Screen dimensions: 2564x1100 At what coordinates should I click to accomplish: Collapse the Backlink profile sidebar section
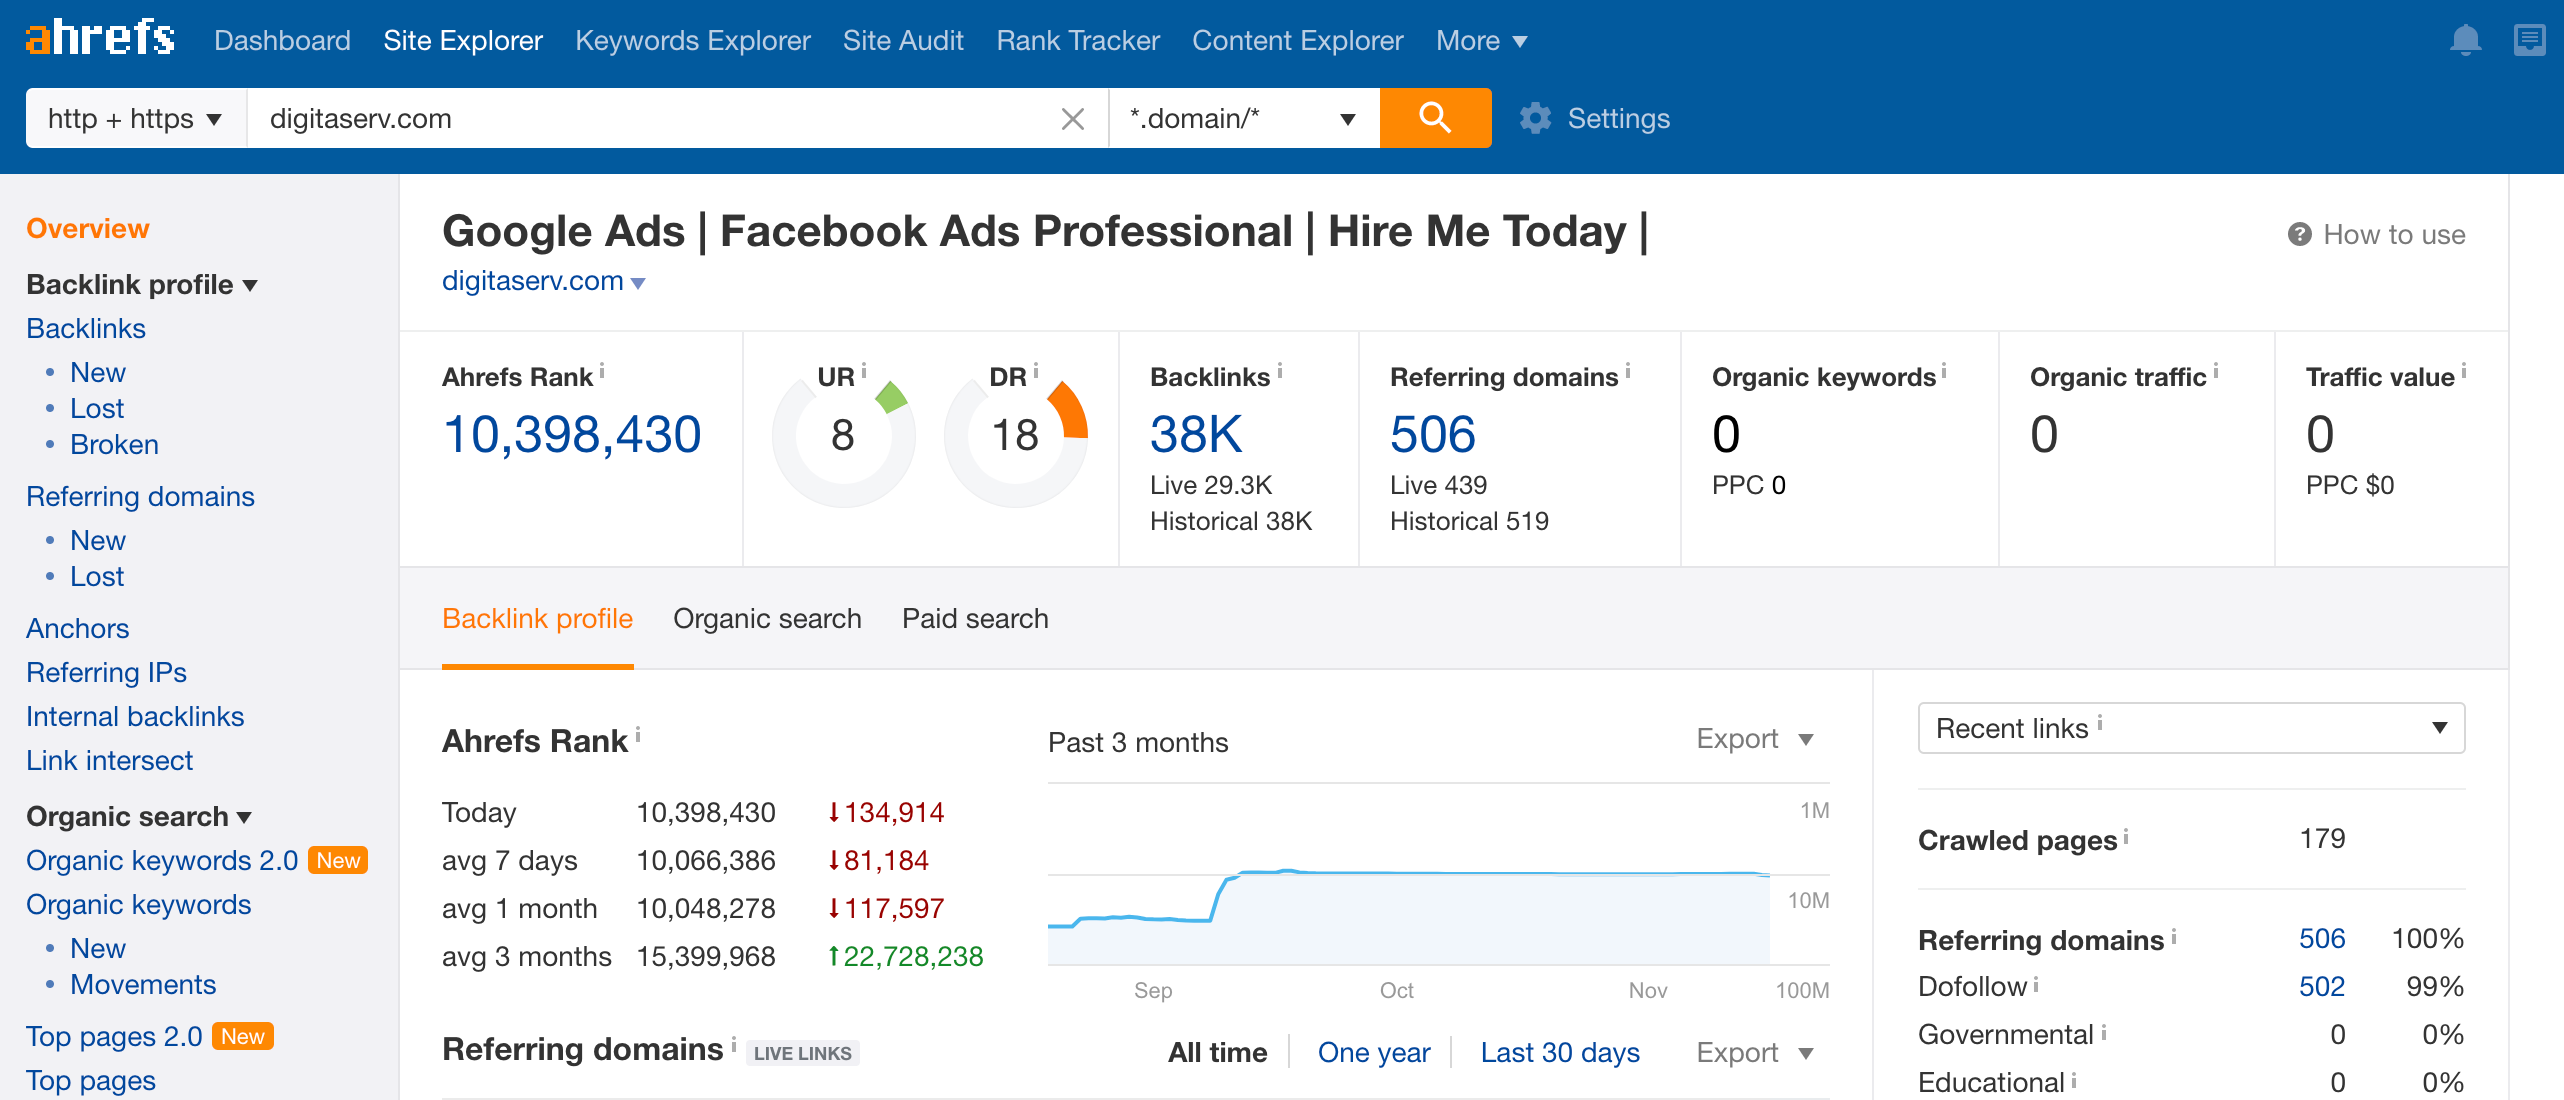[x=142, y=284]
